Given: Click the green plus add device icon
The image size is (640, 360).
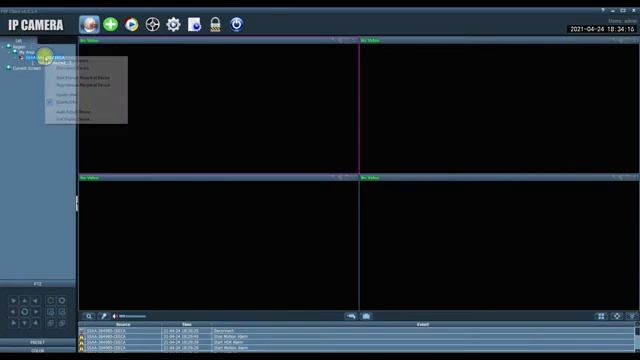Looking at the screenshot, I should 111,24.
